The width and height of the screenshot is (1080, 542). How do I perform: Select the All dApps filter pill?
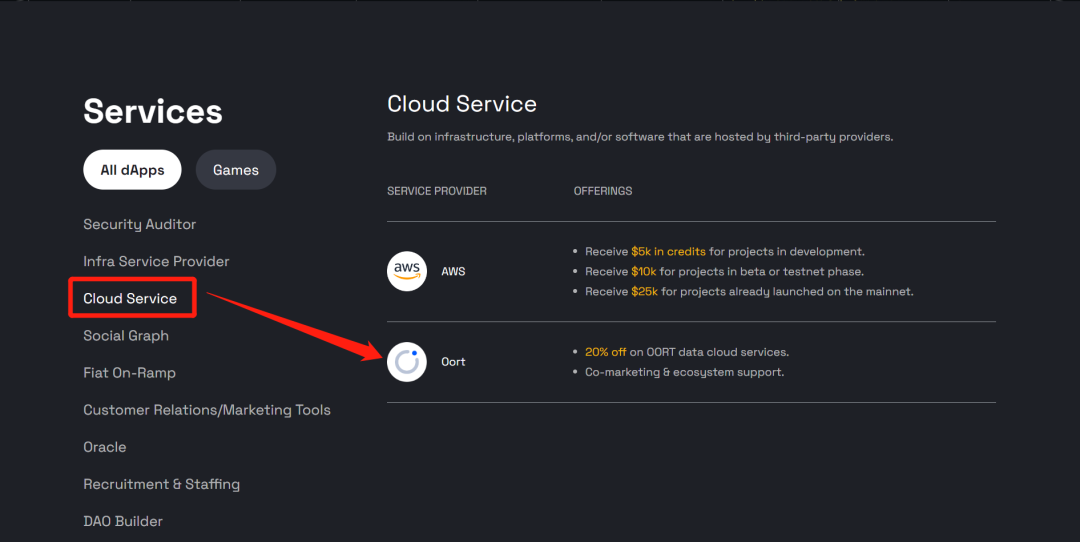[x=132, y=170]
